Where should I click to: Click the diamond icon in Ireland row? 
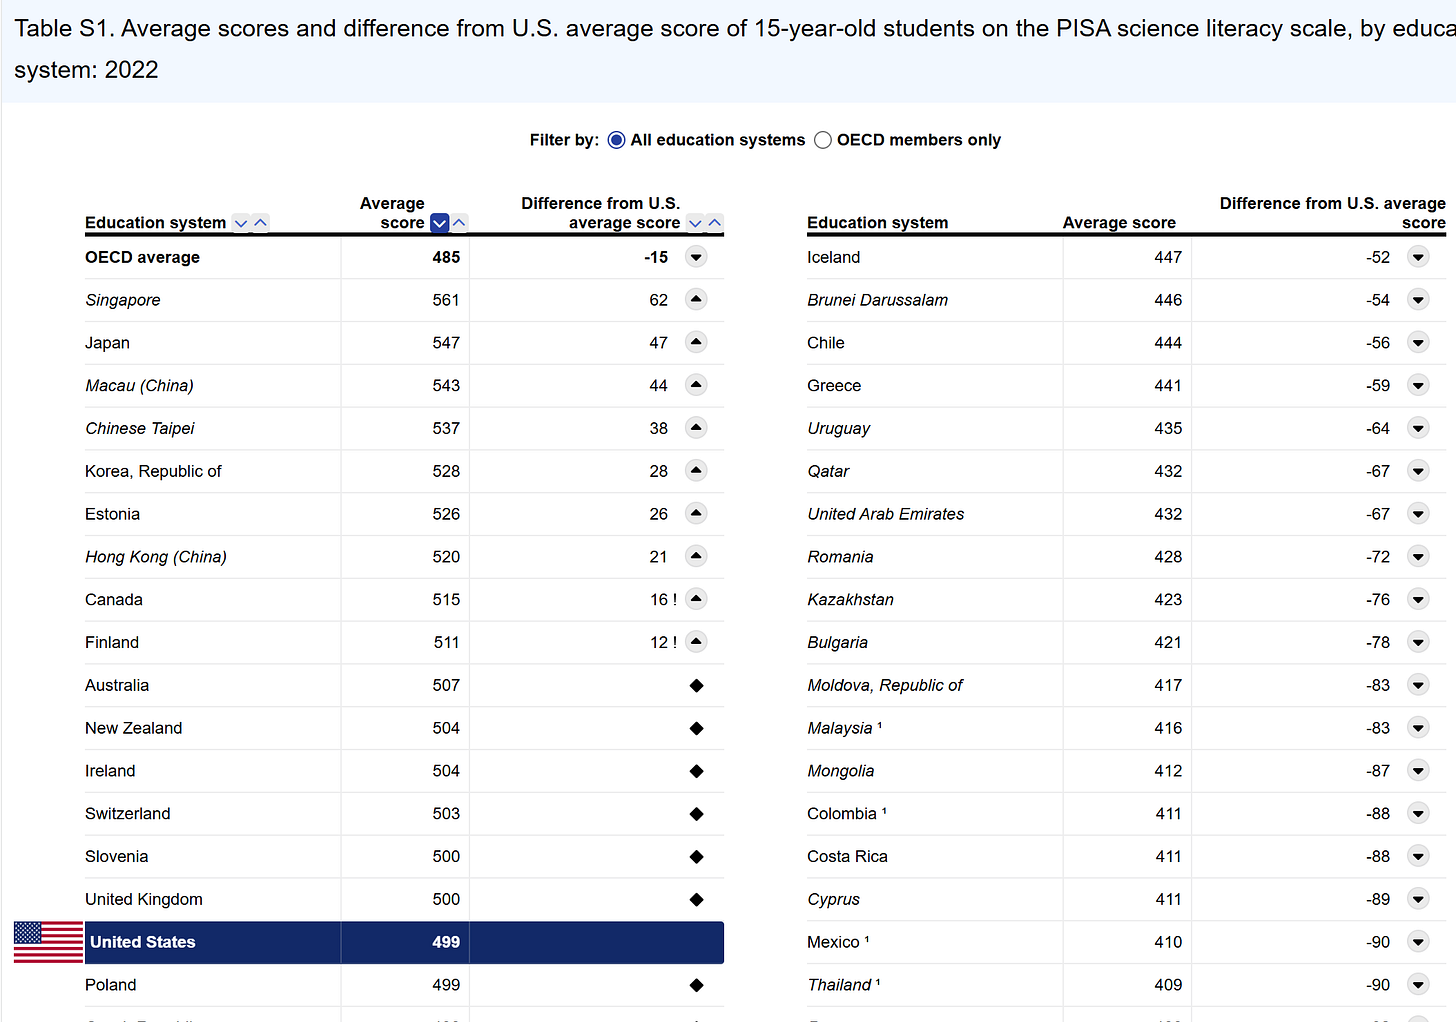pyautogui.click(x=696, y=771)
